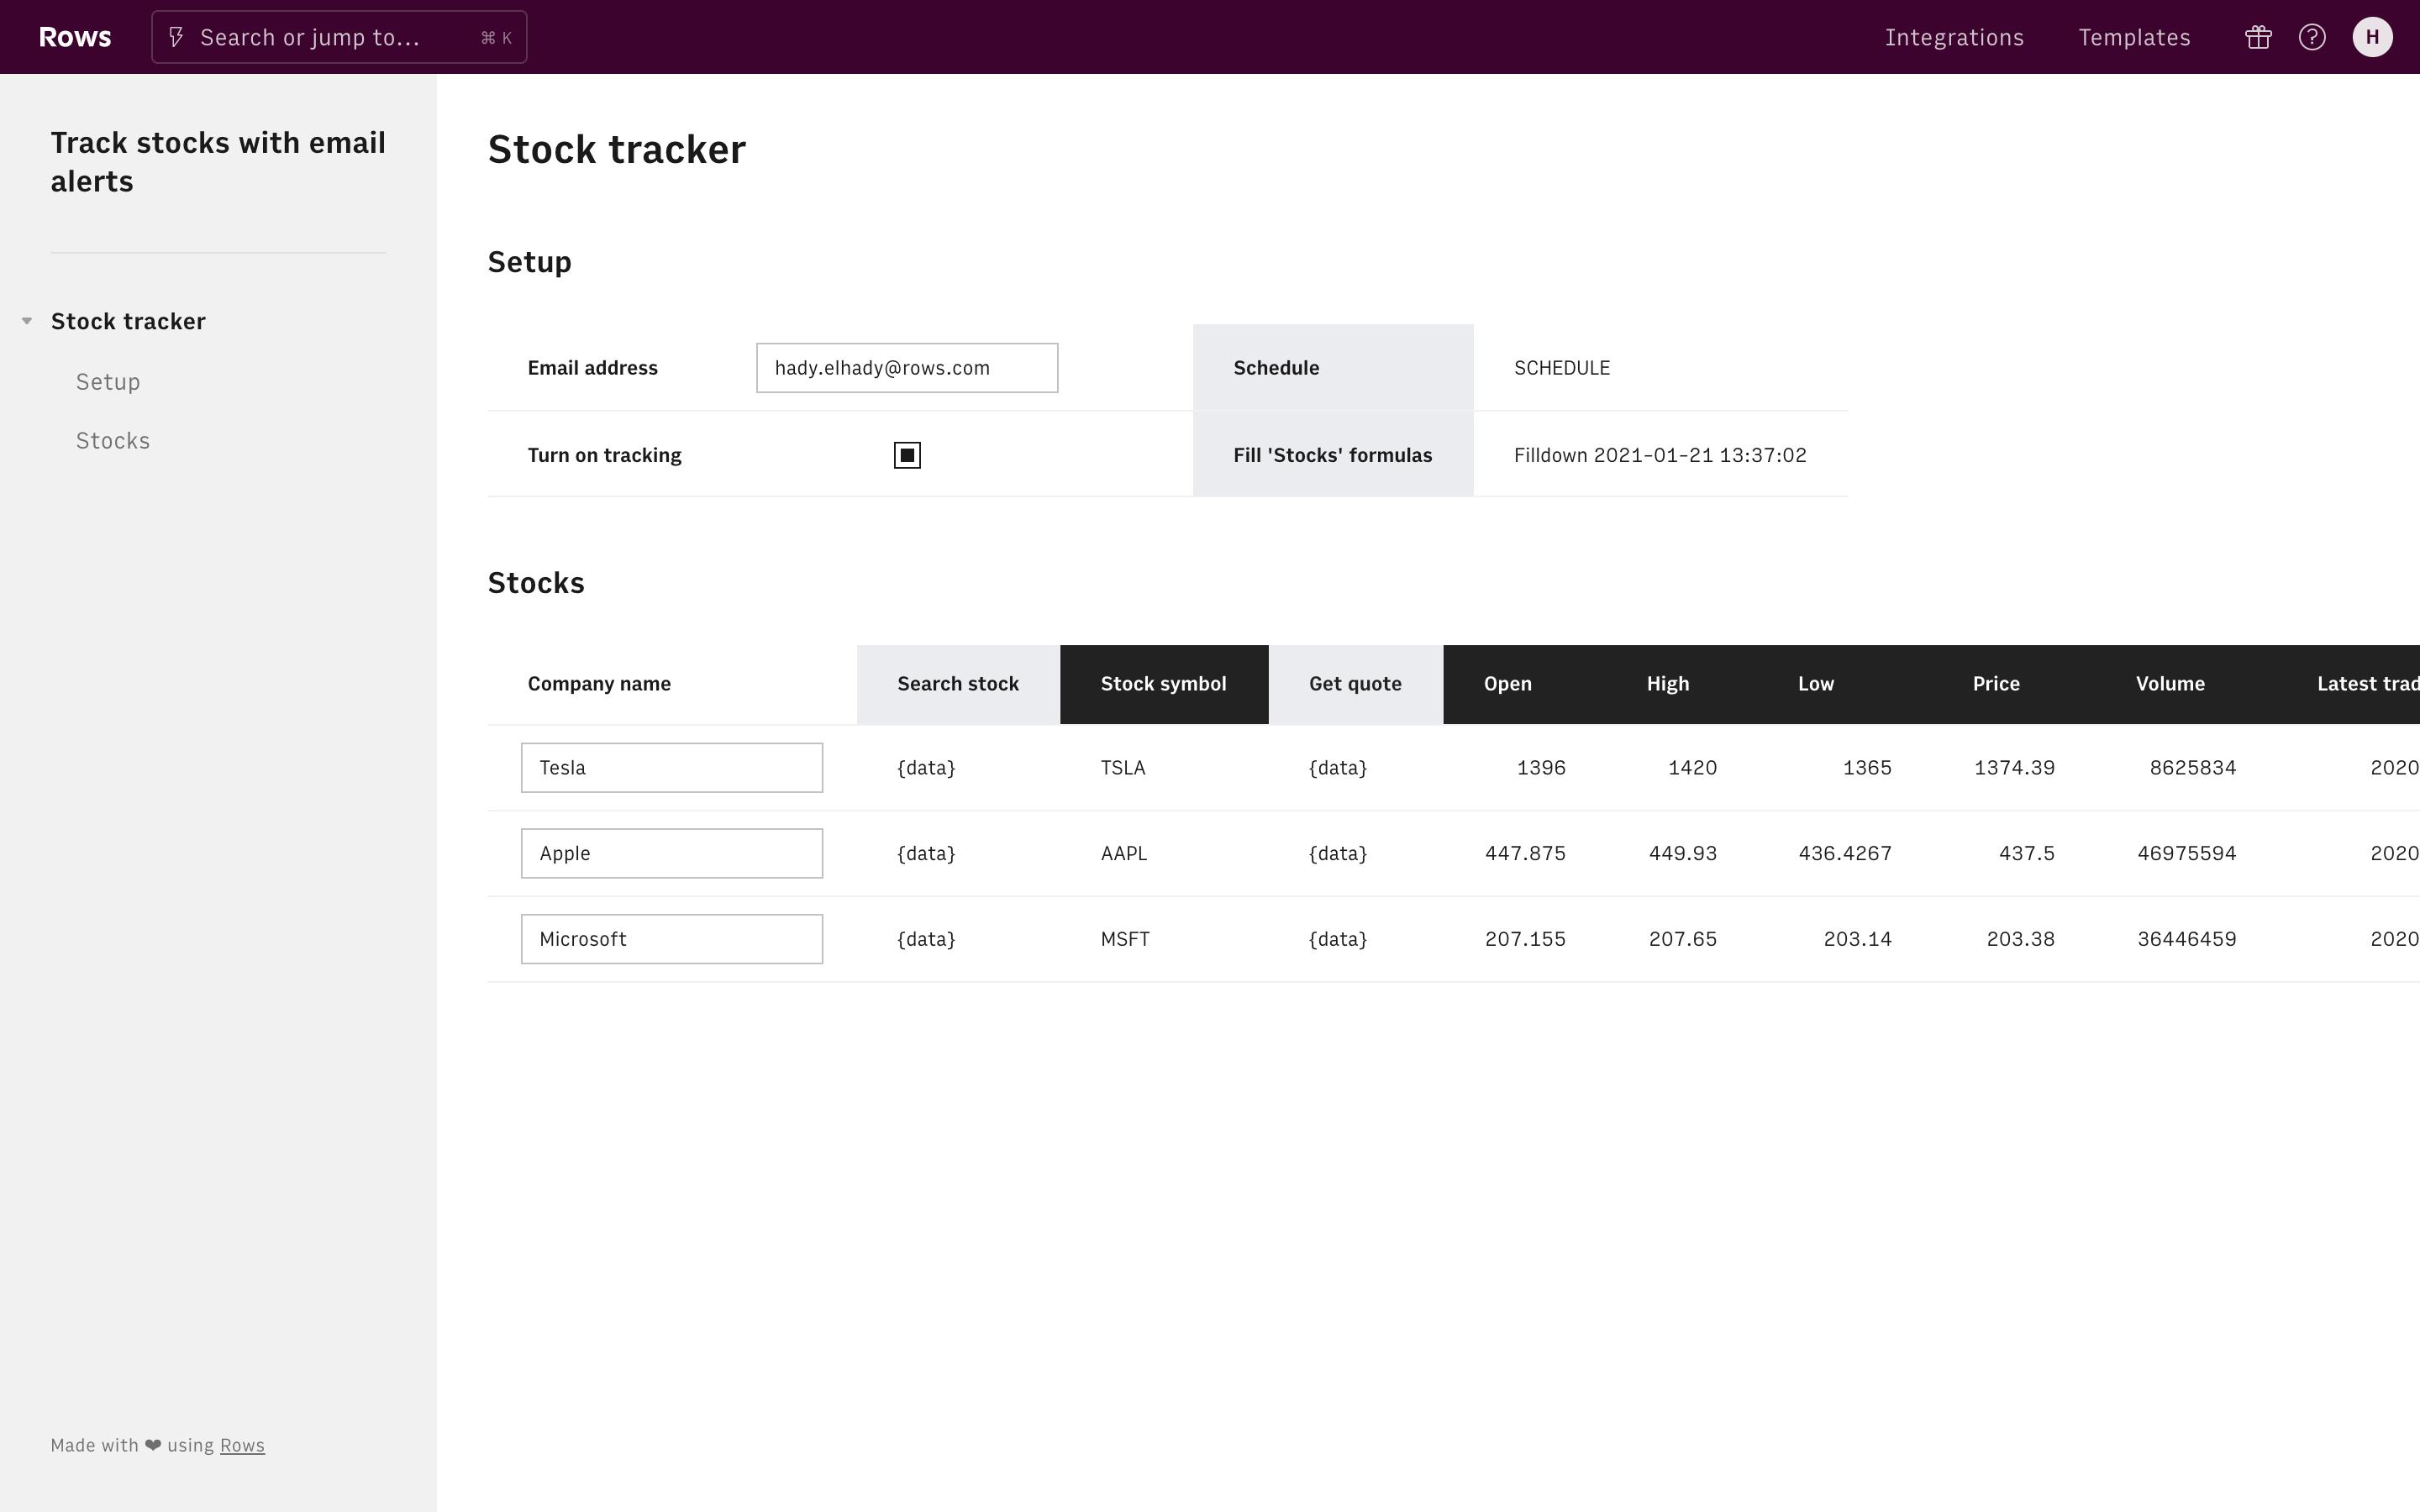This screenshot has height=1512, width=2420.
Task: Click the Apple company name field
Action: pos(672,853)
